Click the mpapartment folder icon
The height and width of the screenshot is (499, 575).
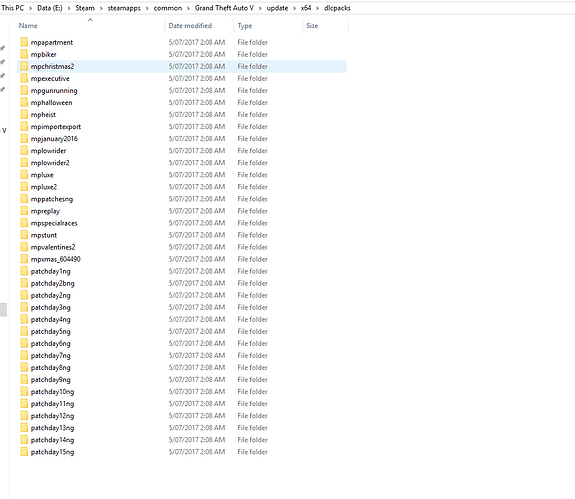click(24, 42)
